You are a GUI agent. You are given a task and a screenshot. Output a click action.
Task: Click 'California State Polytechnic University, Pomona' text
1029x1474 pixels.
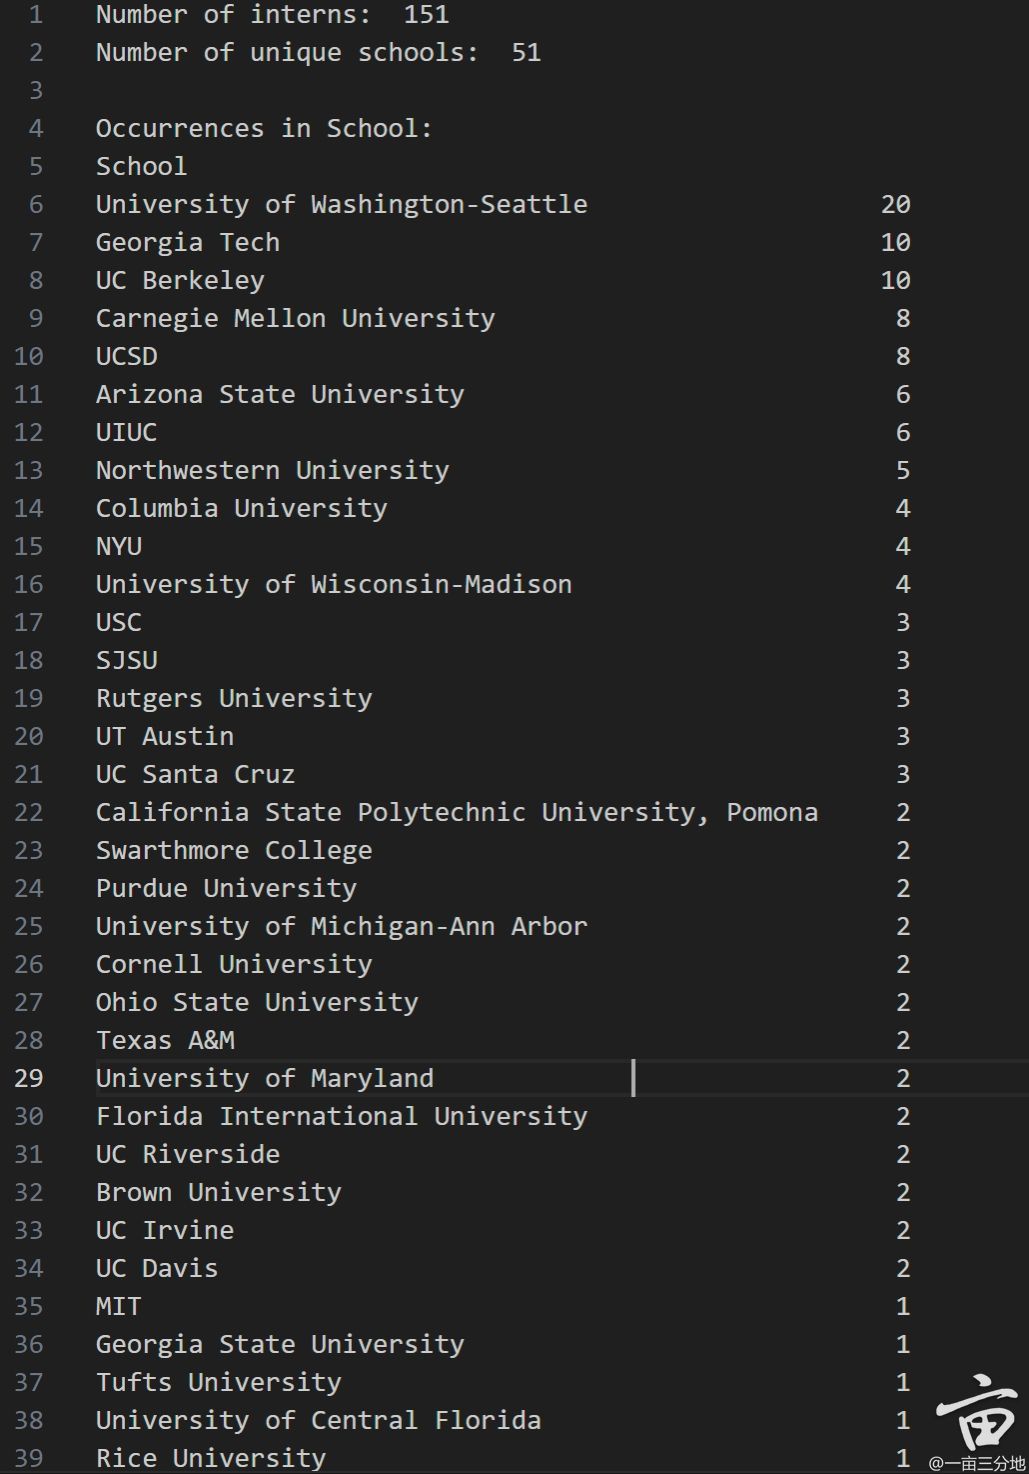click(456, 812)
